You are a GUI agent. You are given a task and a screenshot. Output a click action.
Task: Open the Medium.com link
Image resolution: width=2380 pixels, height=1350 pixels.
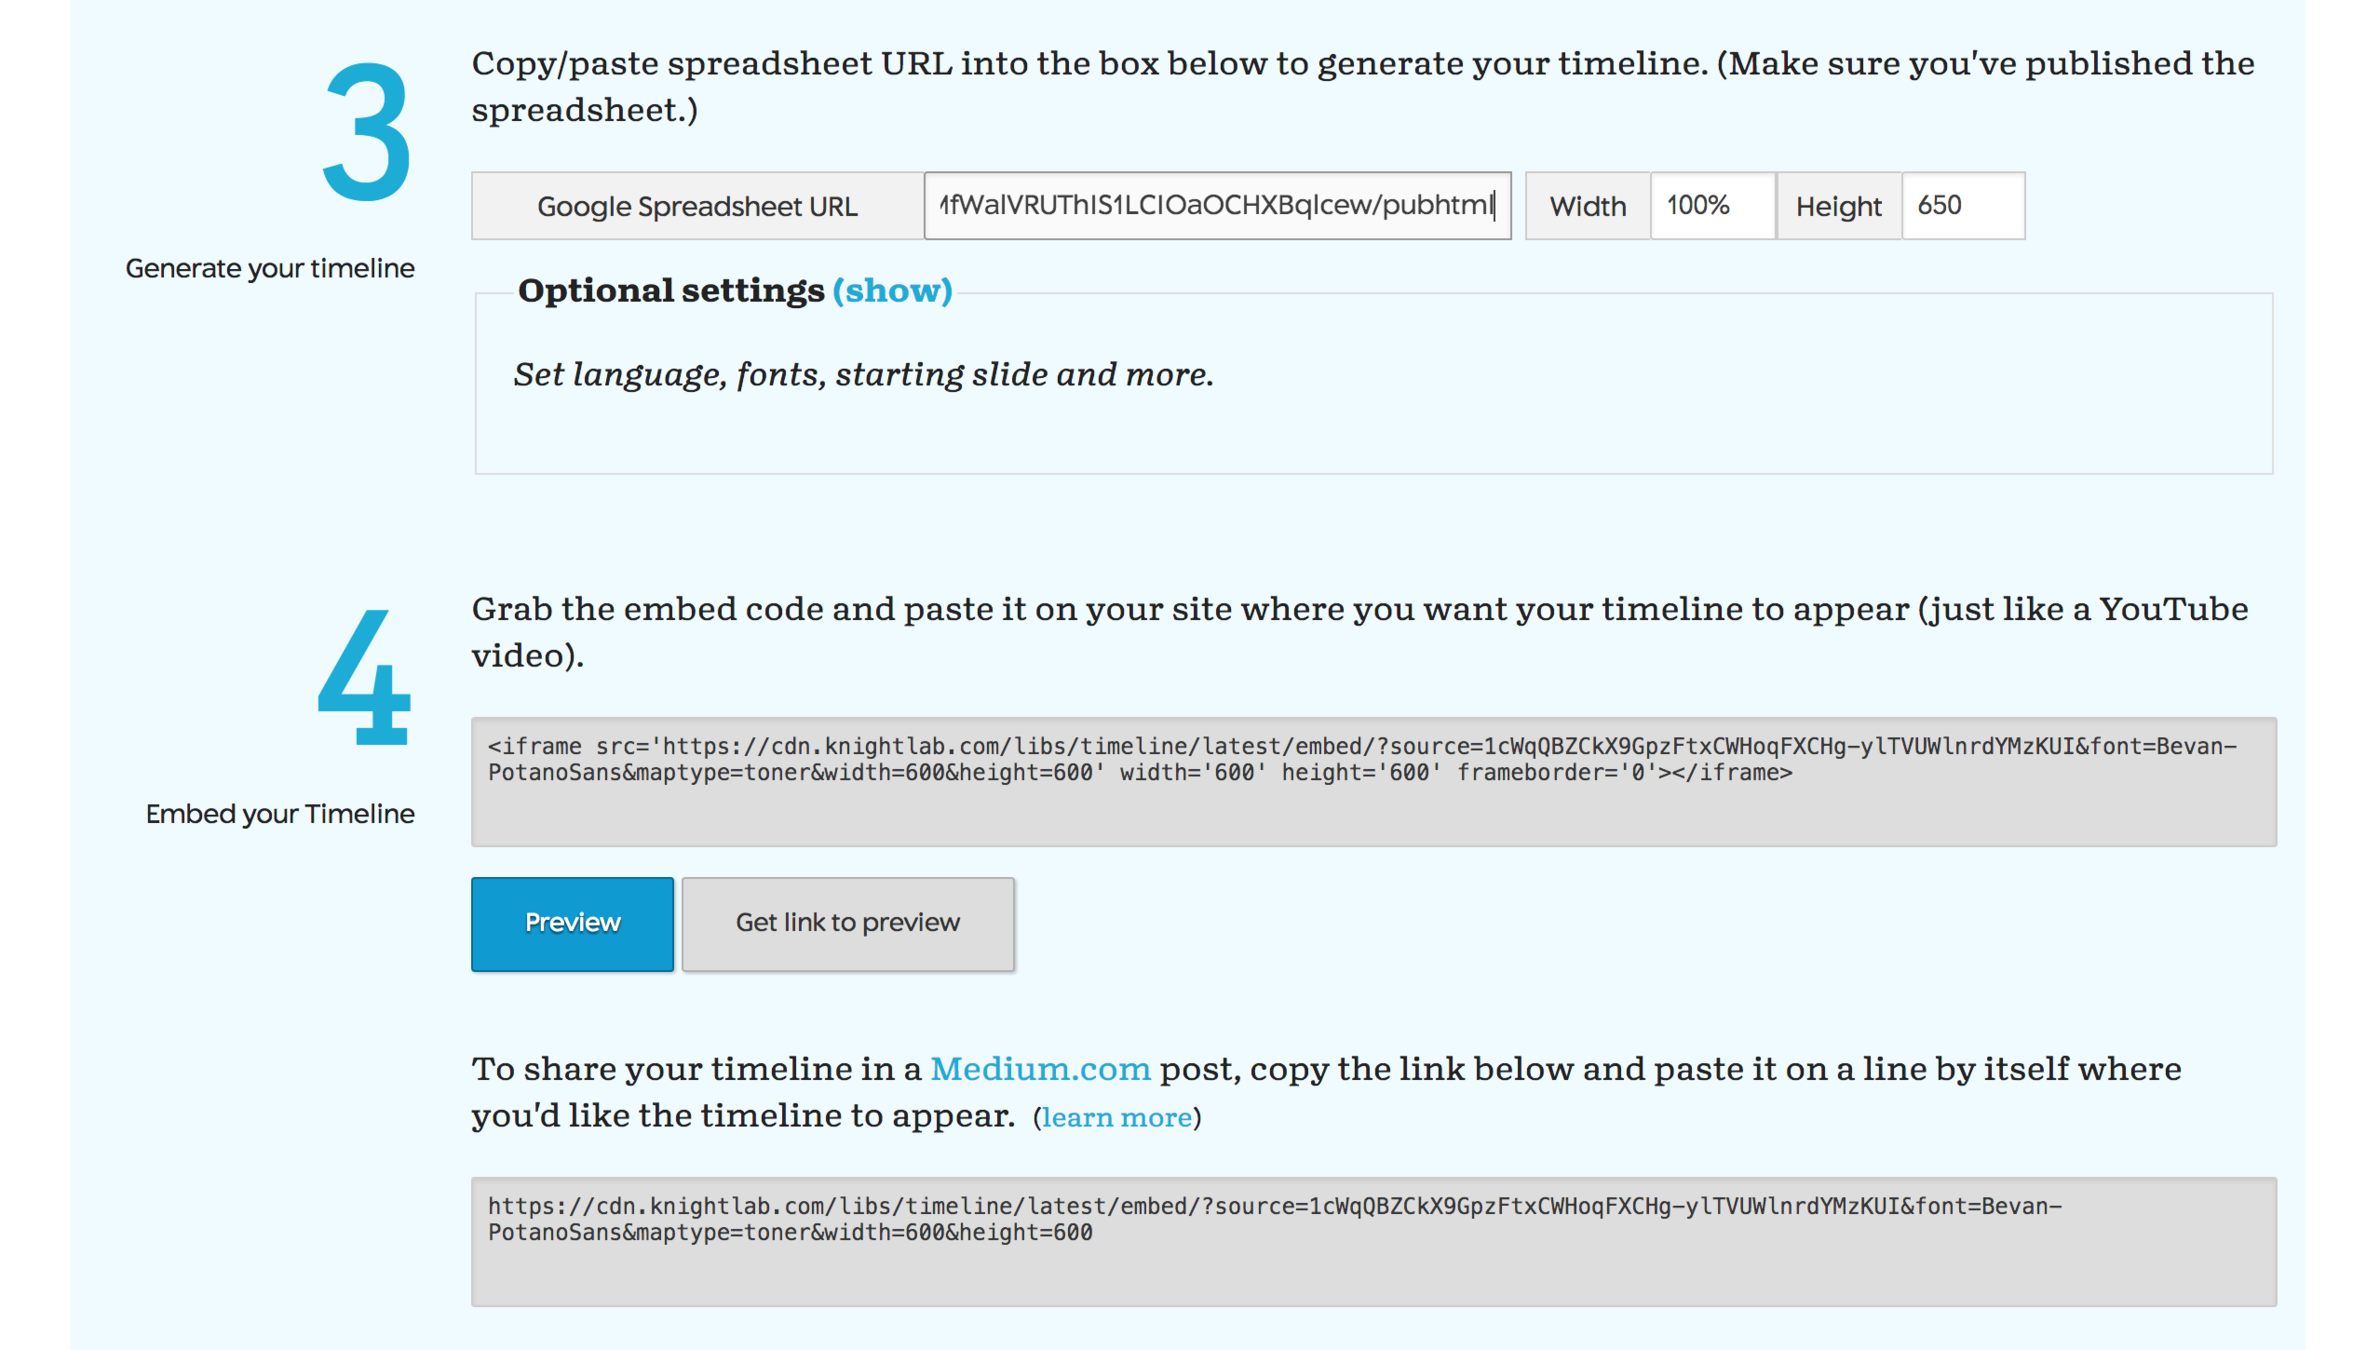click(x=1040, y=1069)
